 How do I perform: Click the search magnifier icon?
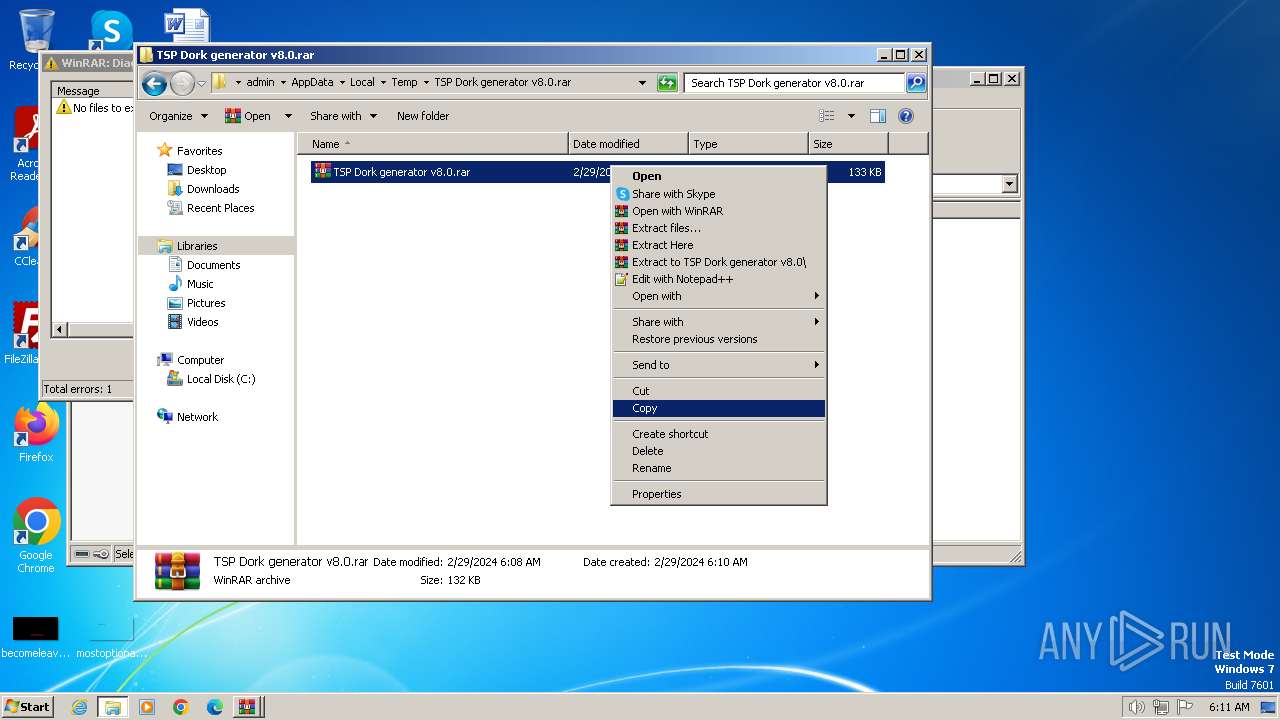tap(915, 83)
